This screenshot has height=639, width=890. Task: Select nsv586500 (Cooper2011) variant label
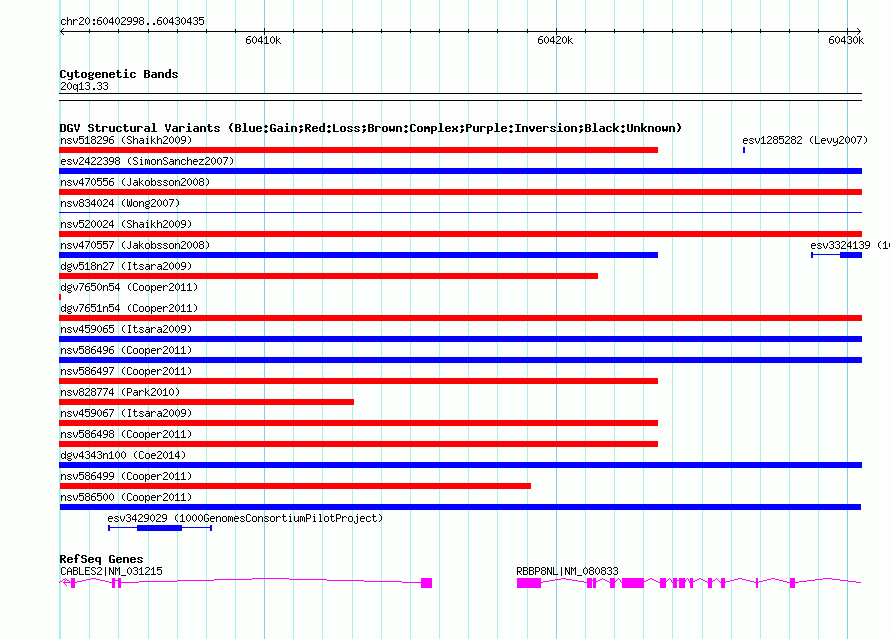coord(126,497)
